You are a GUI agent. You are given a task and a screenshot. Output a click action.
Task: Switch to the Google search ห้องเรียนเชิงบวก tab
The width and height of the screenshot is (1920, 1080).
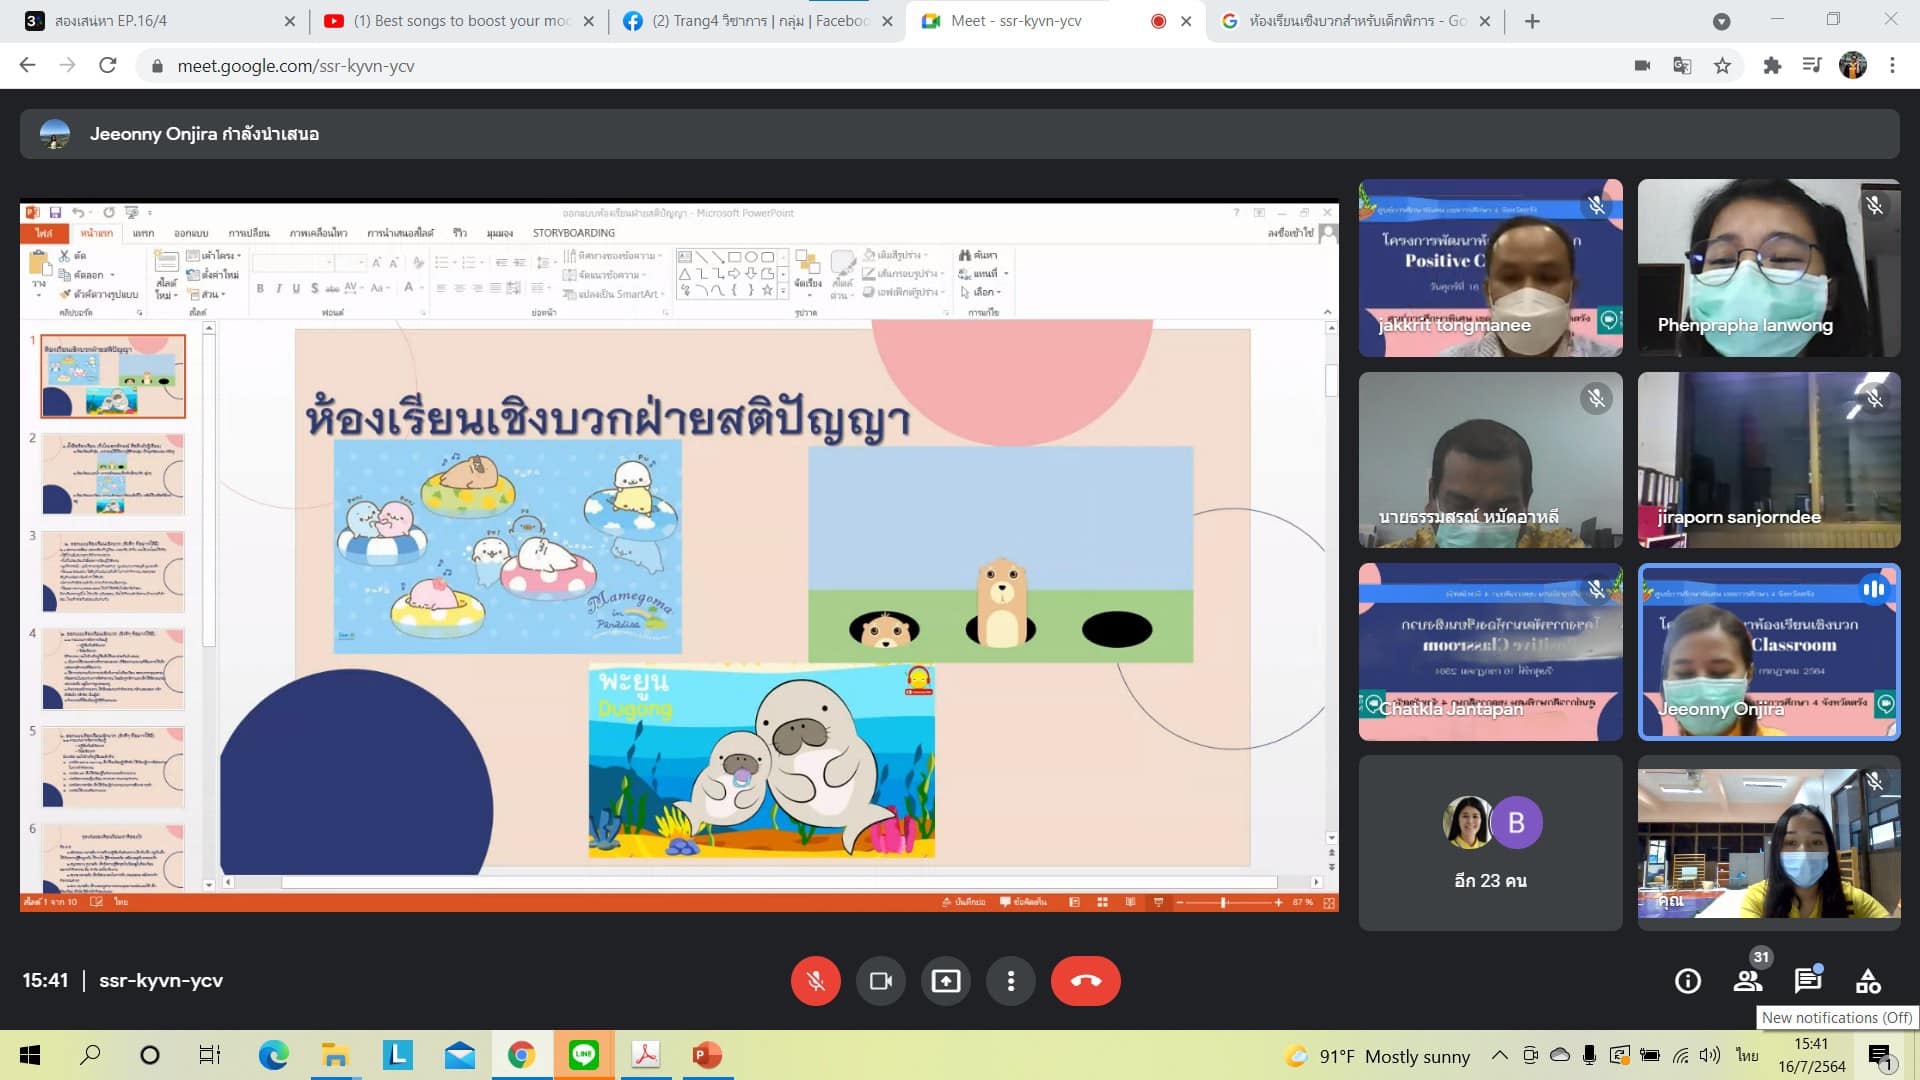1354,21
